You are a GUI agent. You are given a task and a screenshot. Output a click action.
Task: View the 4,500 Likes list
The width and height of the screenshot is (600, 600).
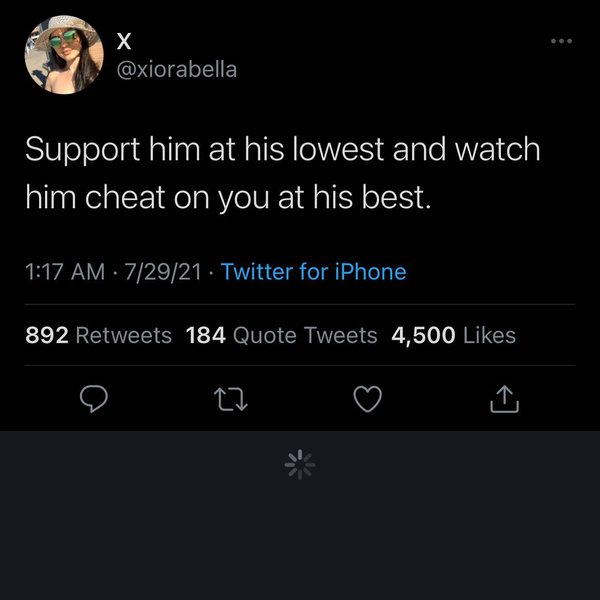(x=453, y=335)
